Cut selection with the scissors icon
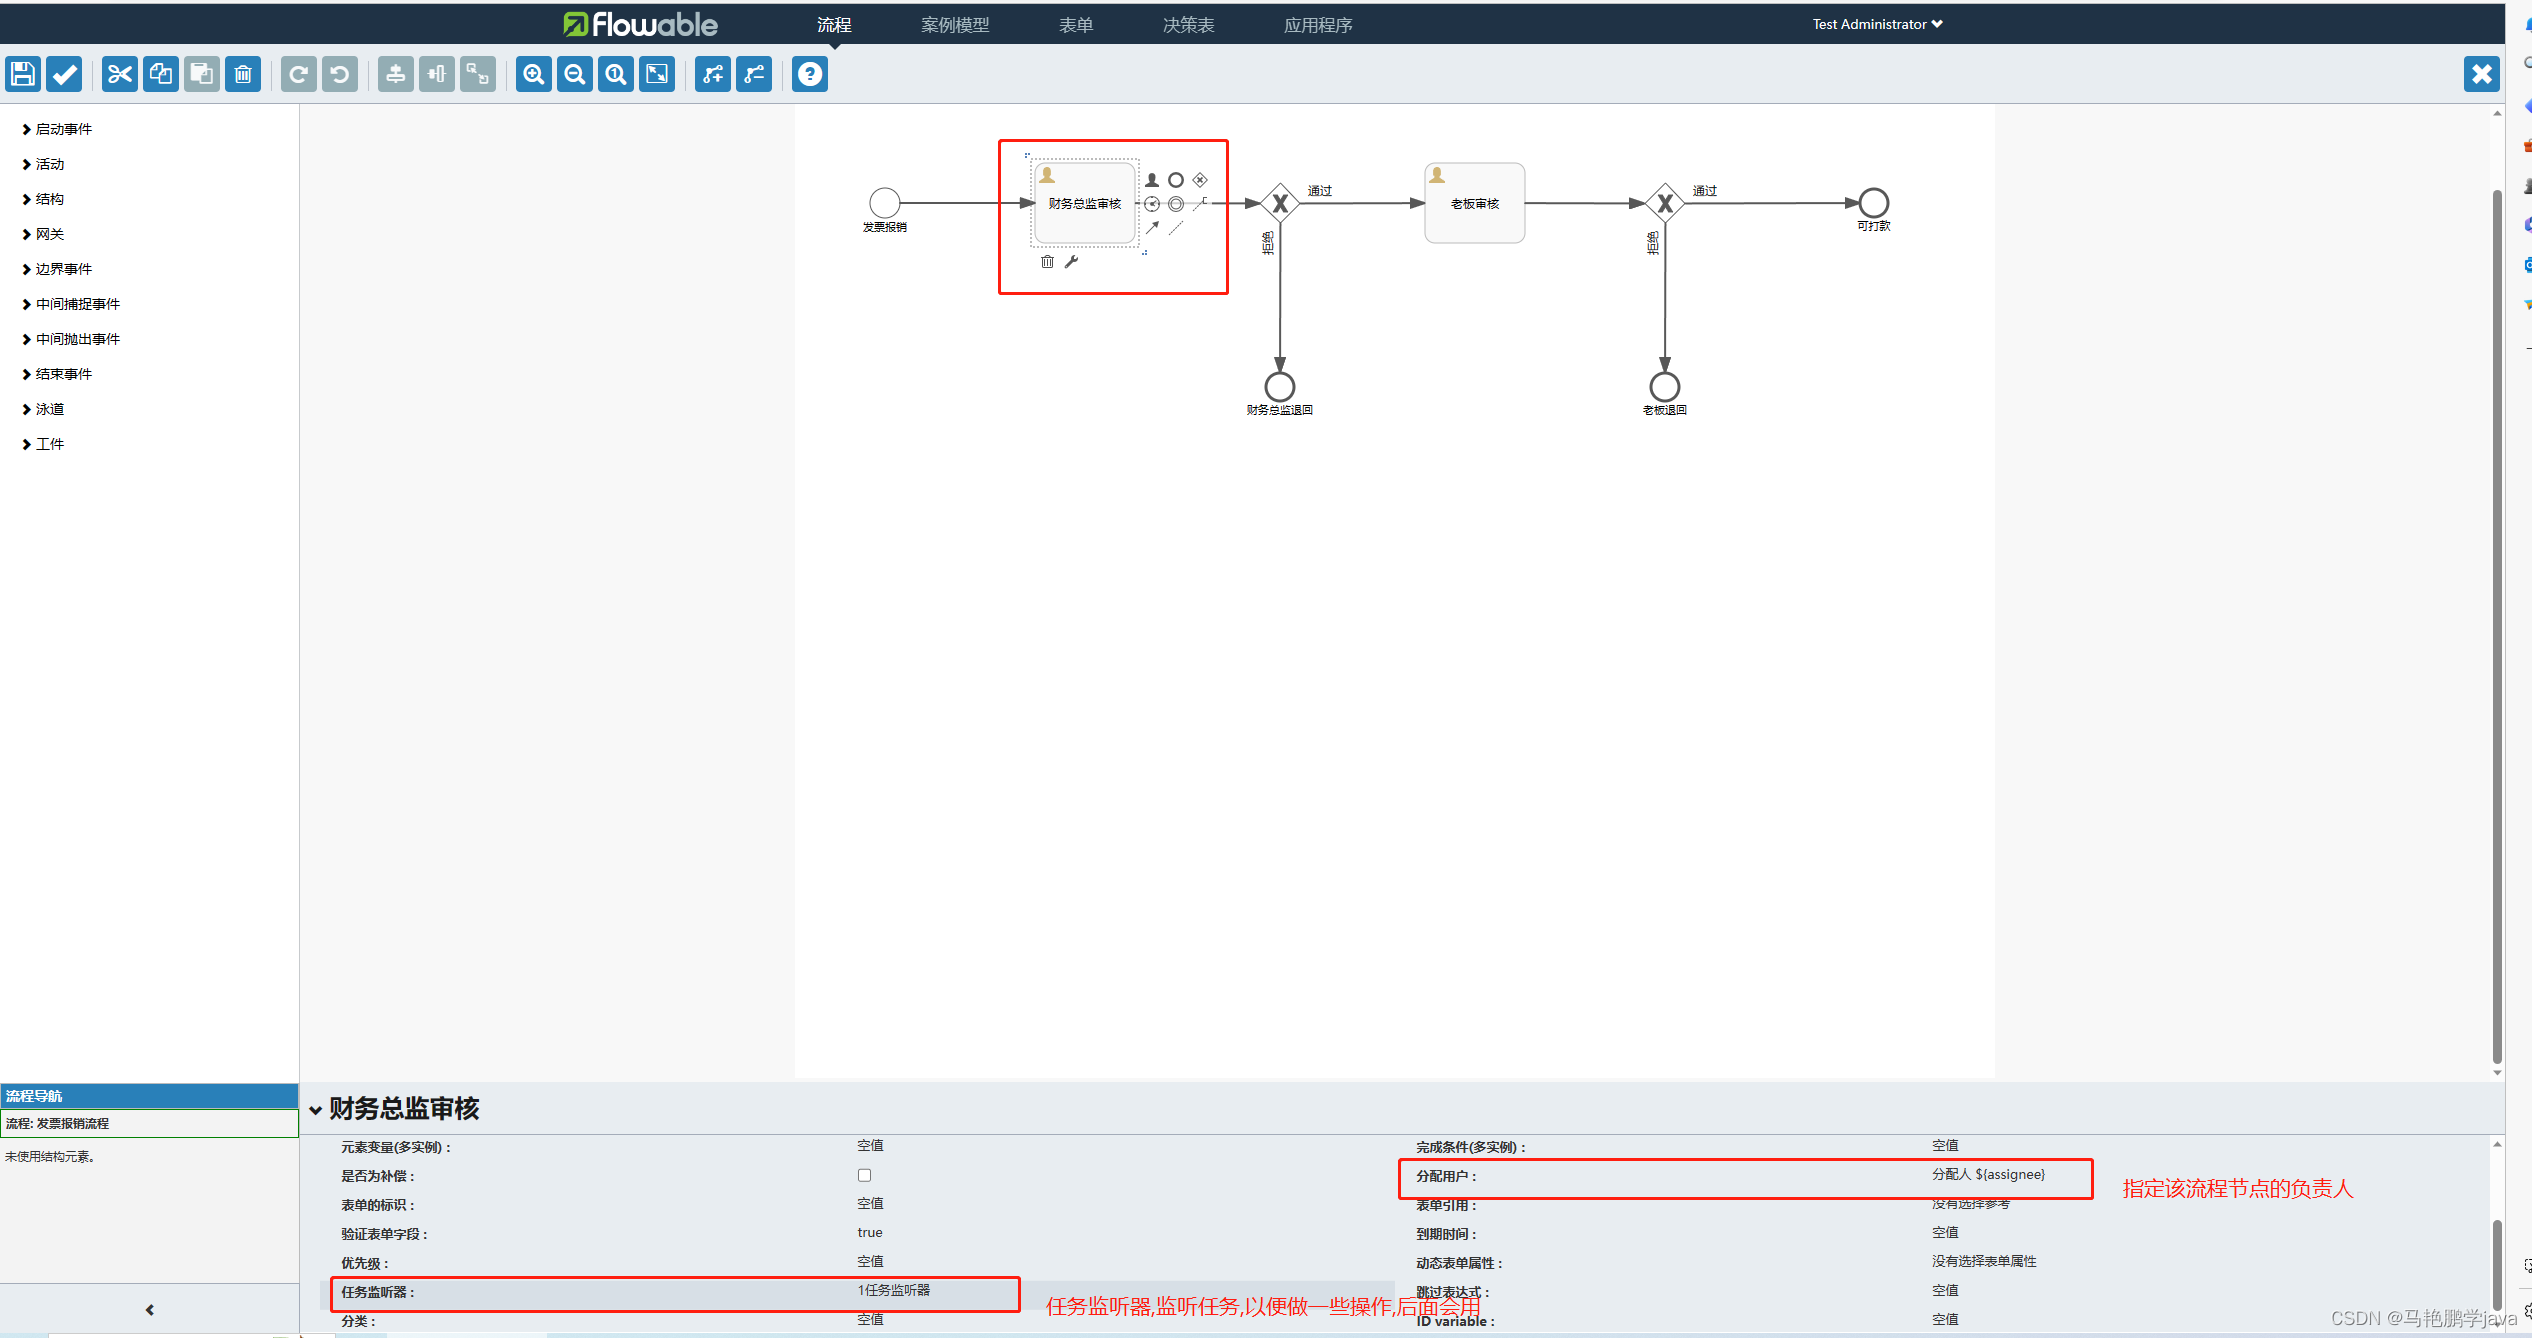 (x=119, y=74)
